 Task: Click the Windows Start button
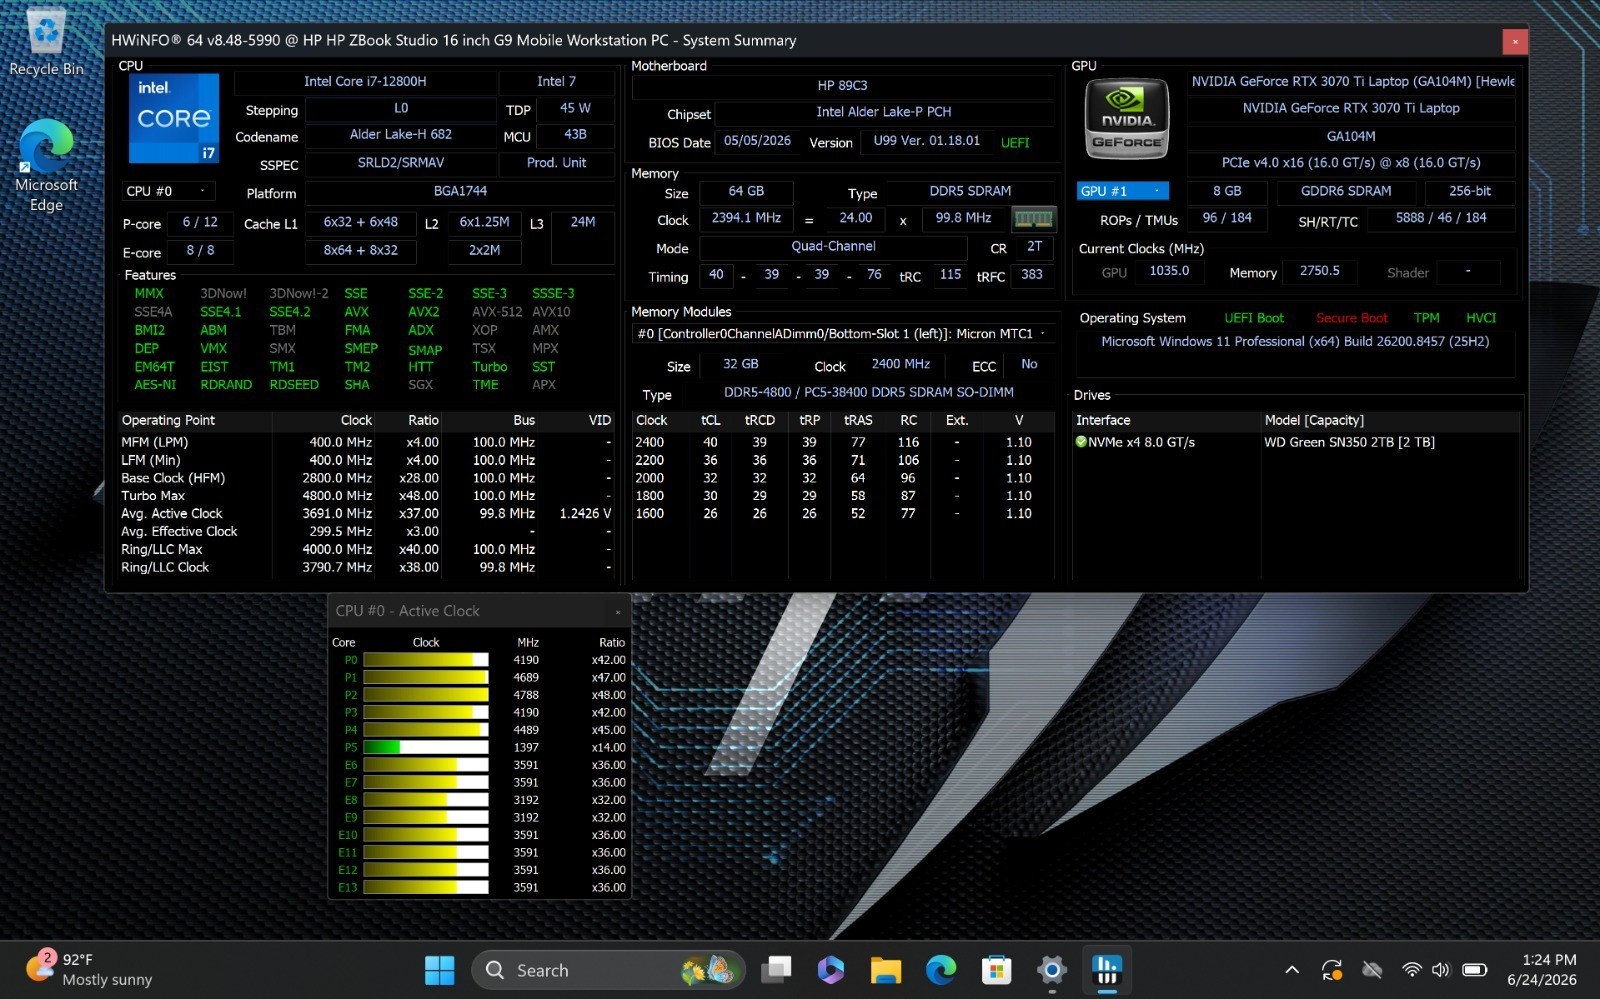pos(439,970)
